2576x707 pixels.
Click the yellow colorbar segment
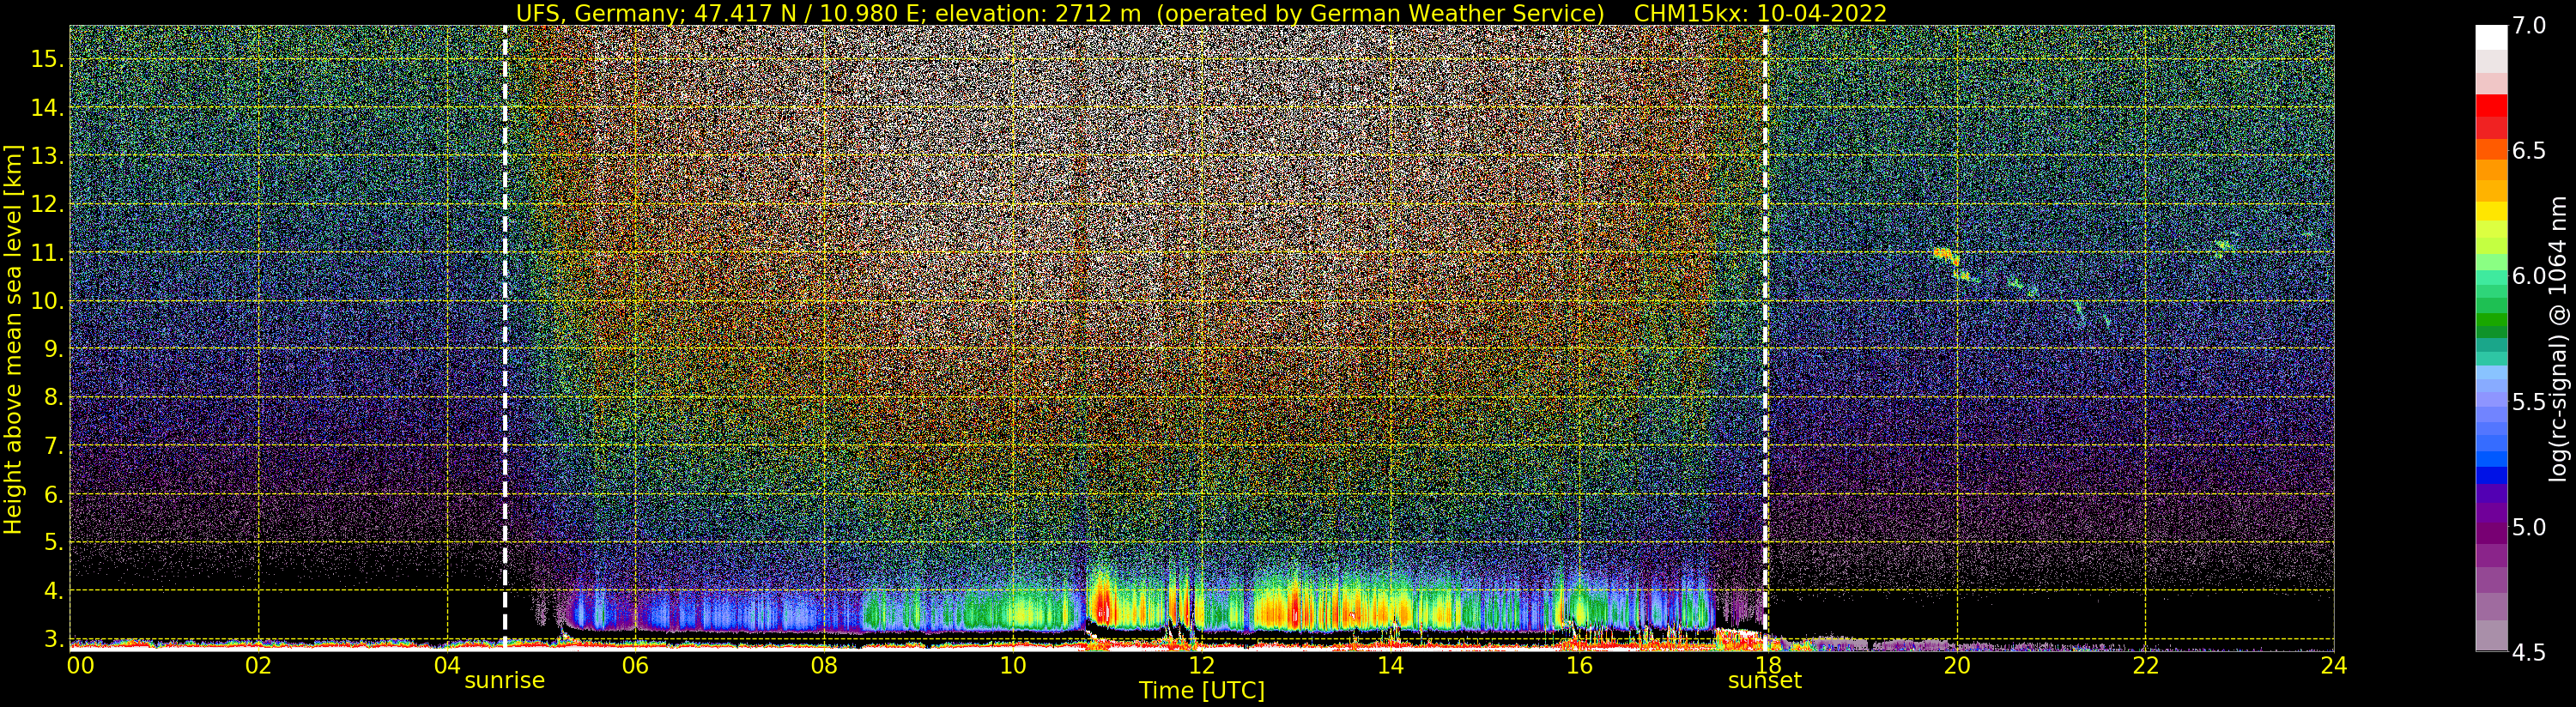tap(2491, 211)
